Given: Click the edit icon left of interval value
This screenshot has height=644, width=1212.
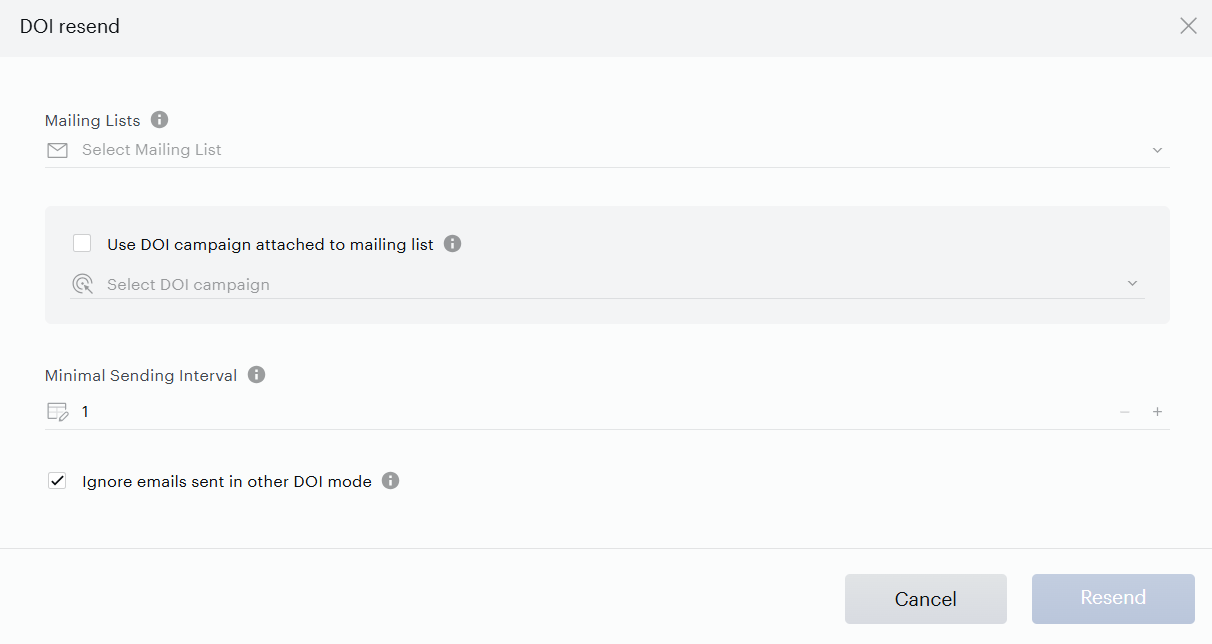Looking at the screenshot, I should coord(58,411).
